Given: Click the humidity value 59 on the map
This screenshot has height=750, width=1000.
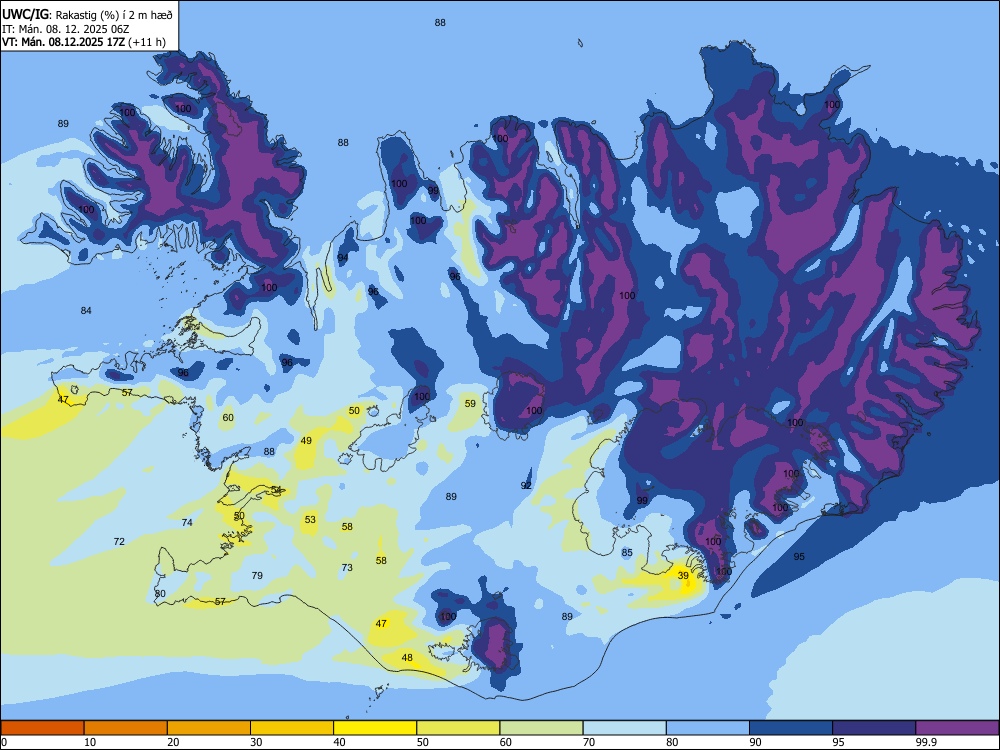Looking at the screenshot, I should tap(470, 403).
